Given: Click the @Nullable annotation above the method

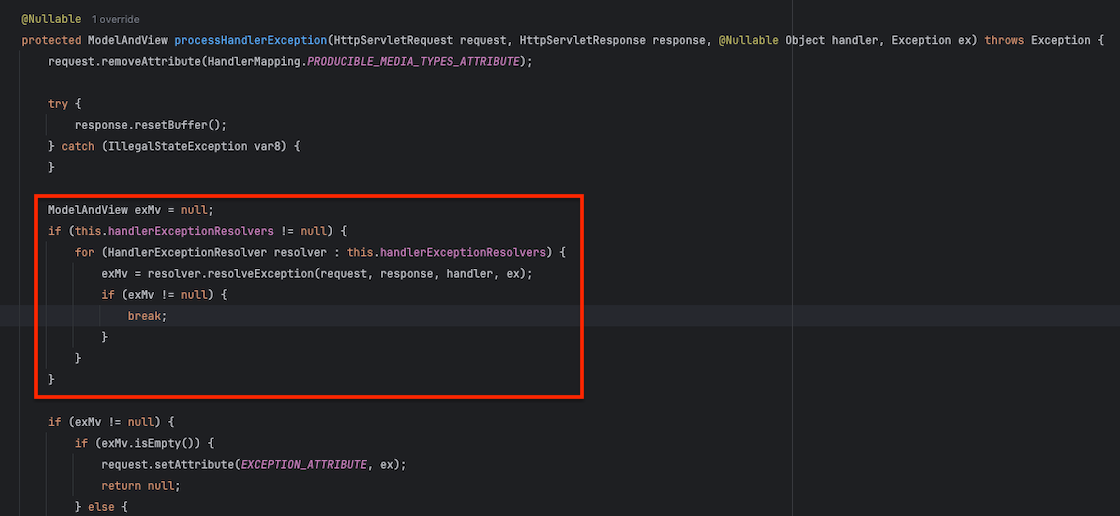Looking at the screenshot, I should pyautogui.click(x=51, y=19).
